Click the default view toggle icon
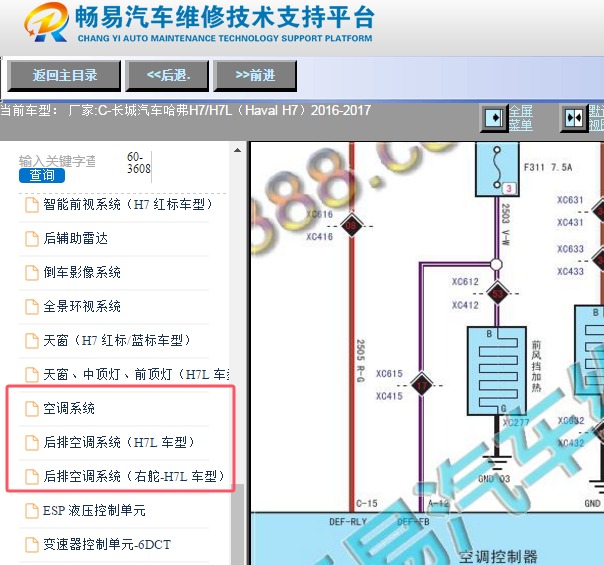The width and height of the screenshot is (604, 565). [x=574, y=118]
